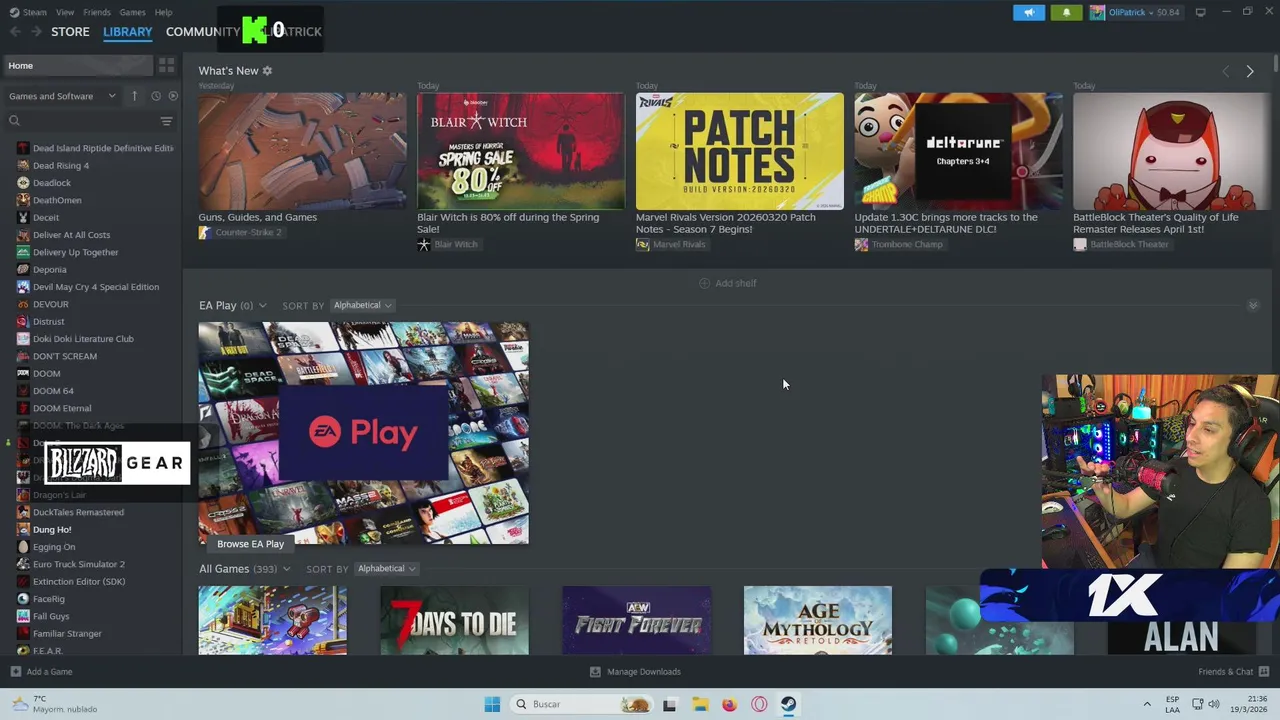The height and width of the screenshot is (720, 1280).
Task: Switch to the STORE tab
Action: click(x=70, y=32)
